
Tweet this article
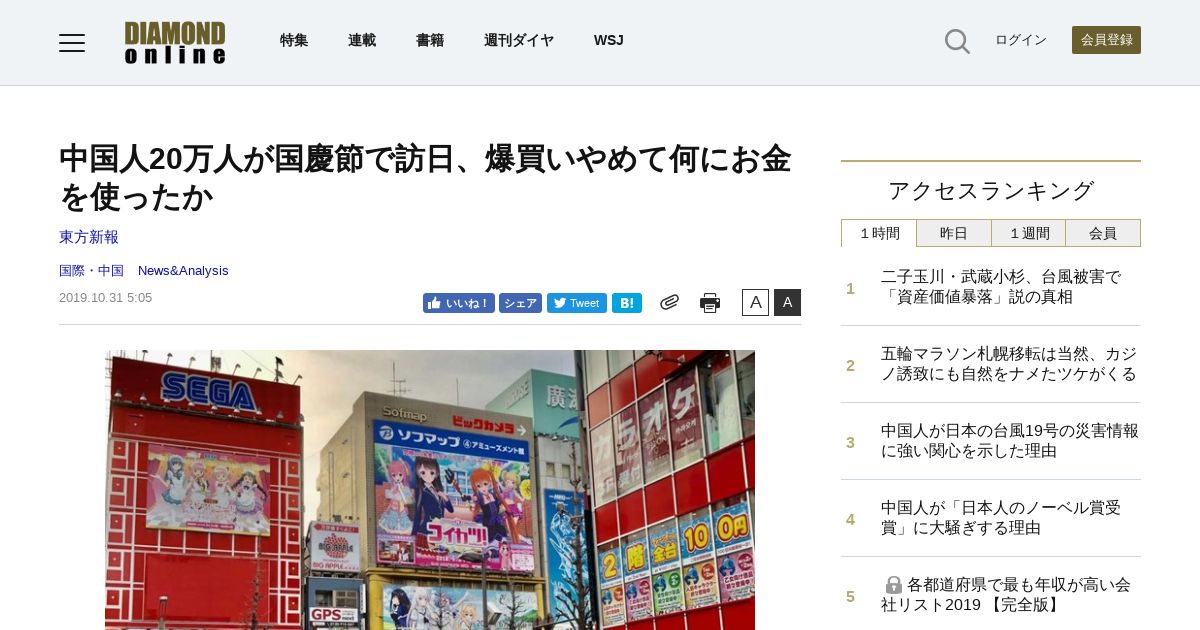[x=577, y=303]
